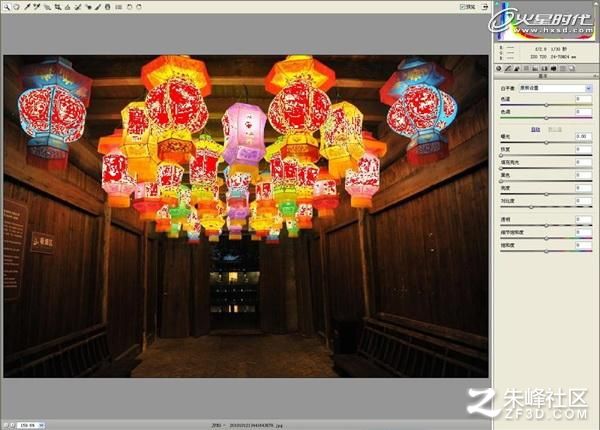
Task: Click the Saturation value field
Action: [x=584, y=245]
